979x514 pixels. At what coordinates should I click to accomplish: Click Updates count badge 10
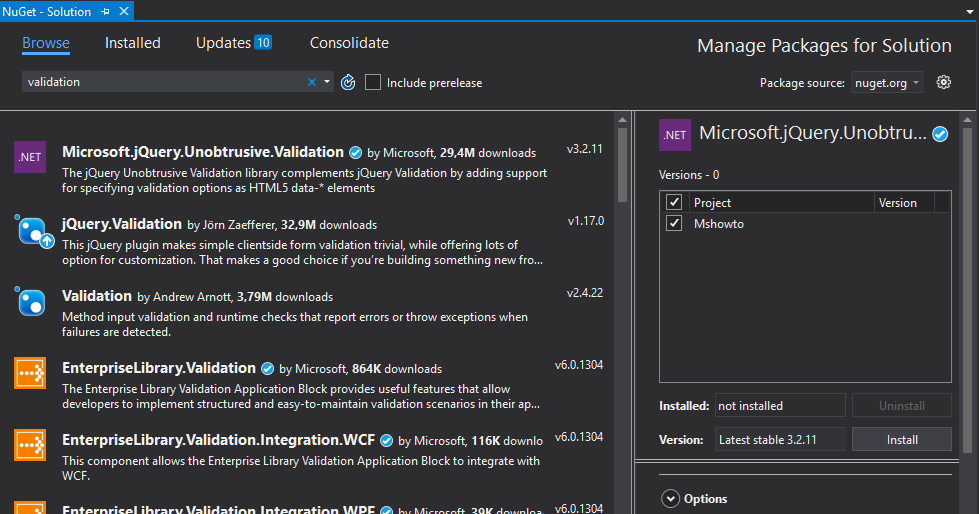(263, 42)
